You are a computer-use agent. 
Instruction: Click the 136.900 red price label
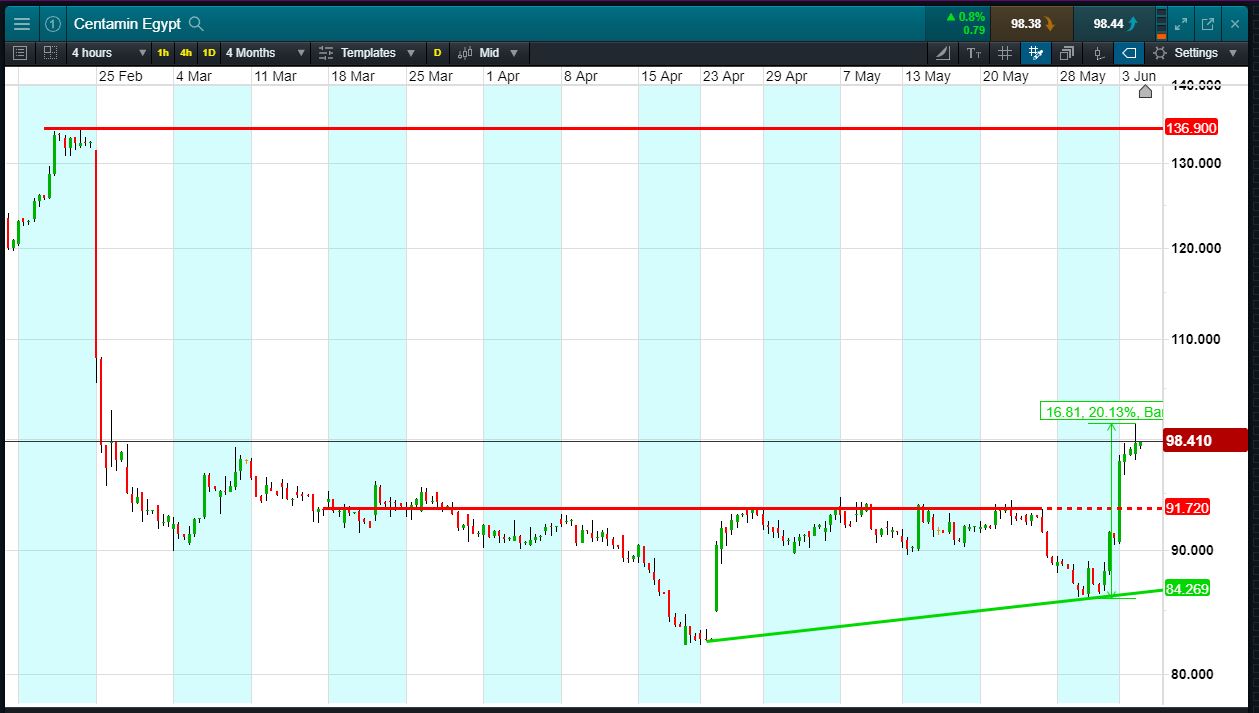point(1191,128)
